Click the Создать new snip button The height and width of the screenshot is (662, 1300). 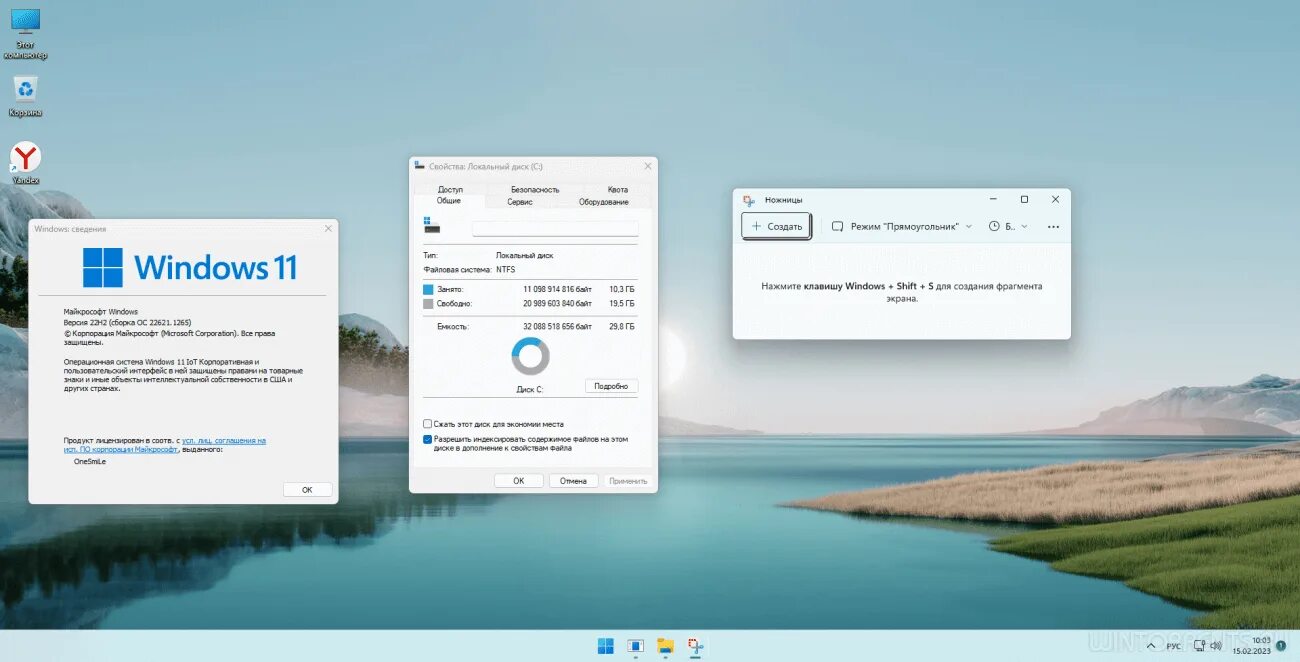coord(776,227)
